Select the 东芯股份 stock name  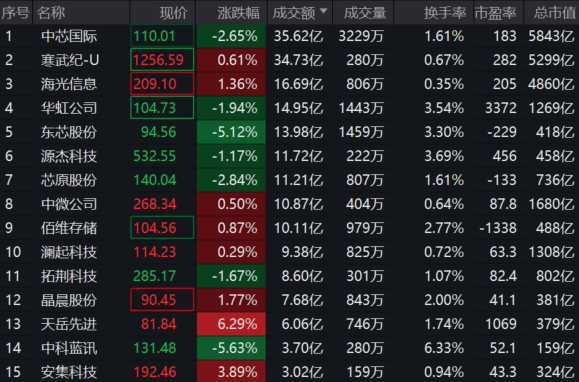click(69, 132)
